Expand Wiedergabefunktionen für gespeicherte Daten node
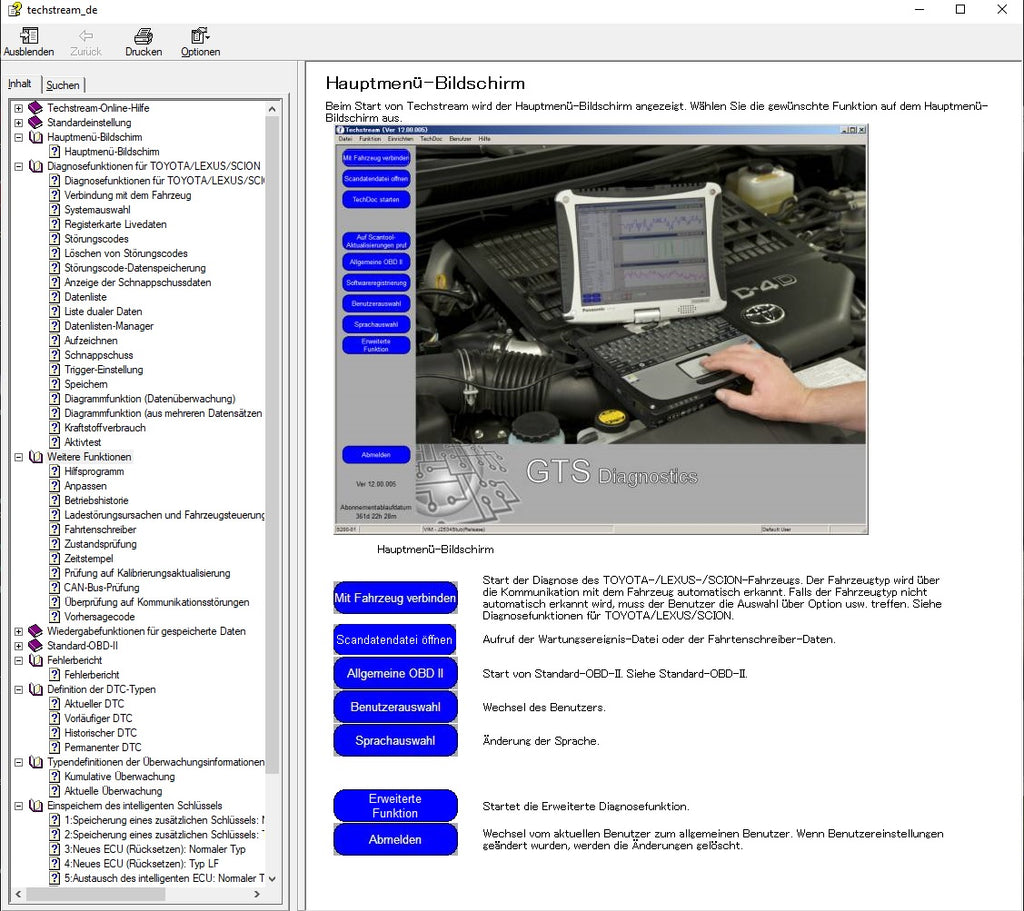This screenshot has height=911, width=1024. pos(18,631)
